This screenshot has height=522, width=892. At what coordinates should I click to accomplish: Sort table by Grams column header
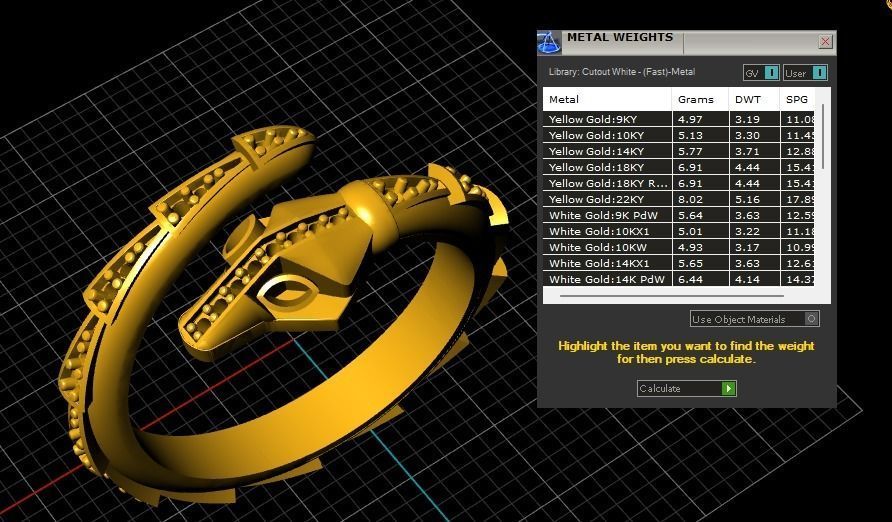[700, 99]
